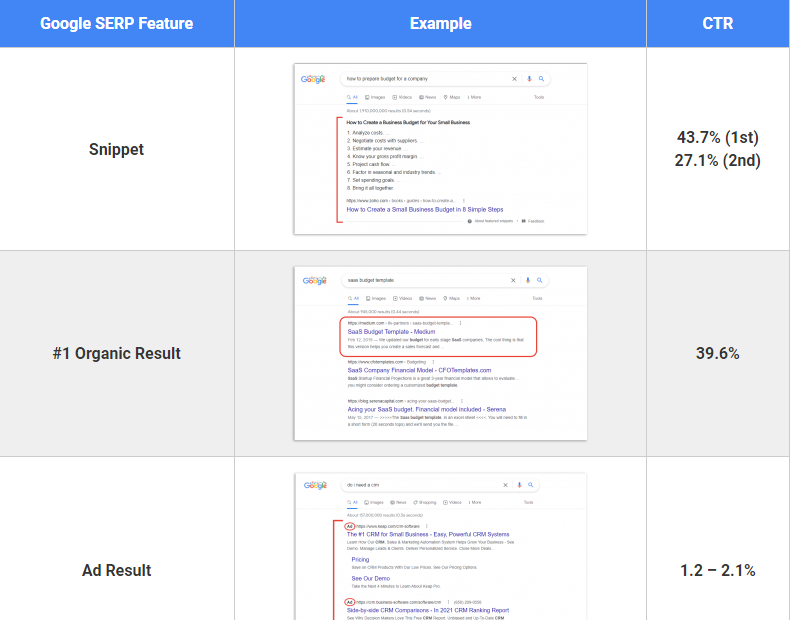Click the '43.7% (1st)' CTR value
Screen dimensions: 790x620
tap(717, 137)
